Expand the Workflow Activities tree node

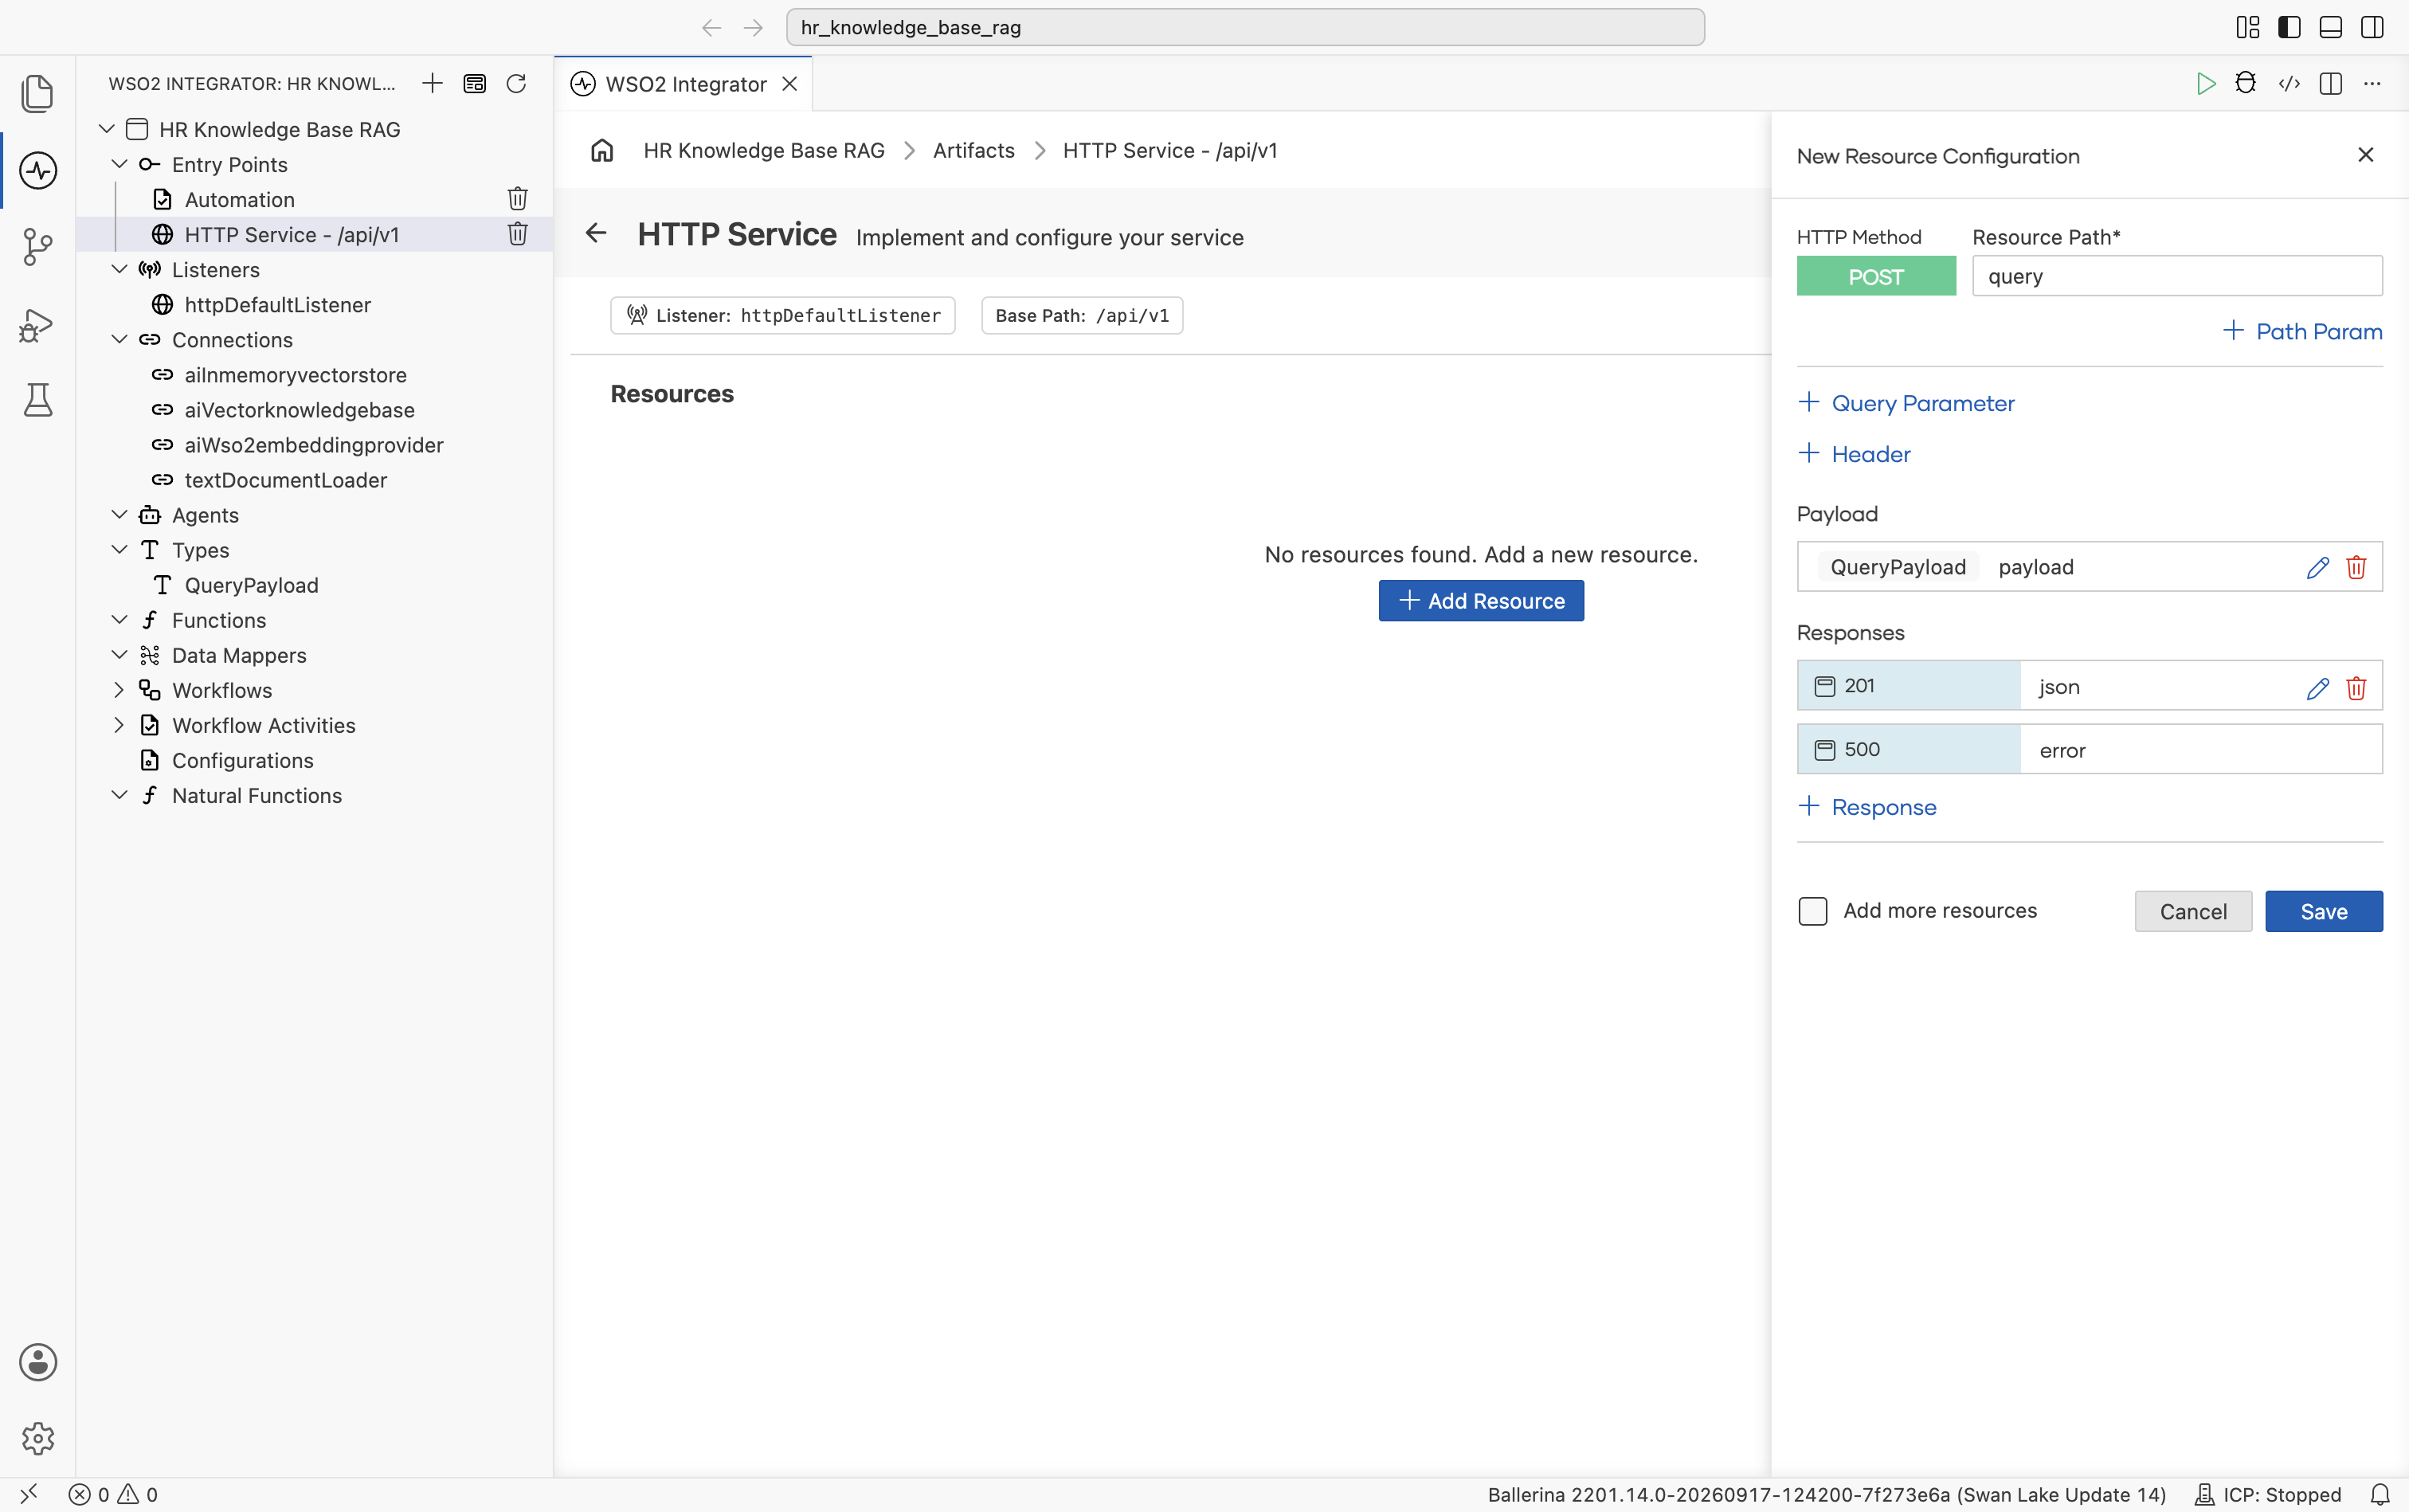tap(119, 725)
